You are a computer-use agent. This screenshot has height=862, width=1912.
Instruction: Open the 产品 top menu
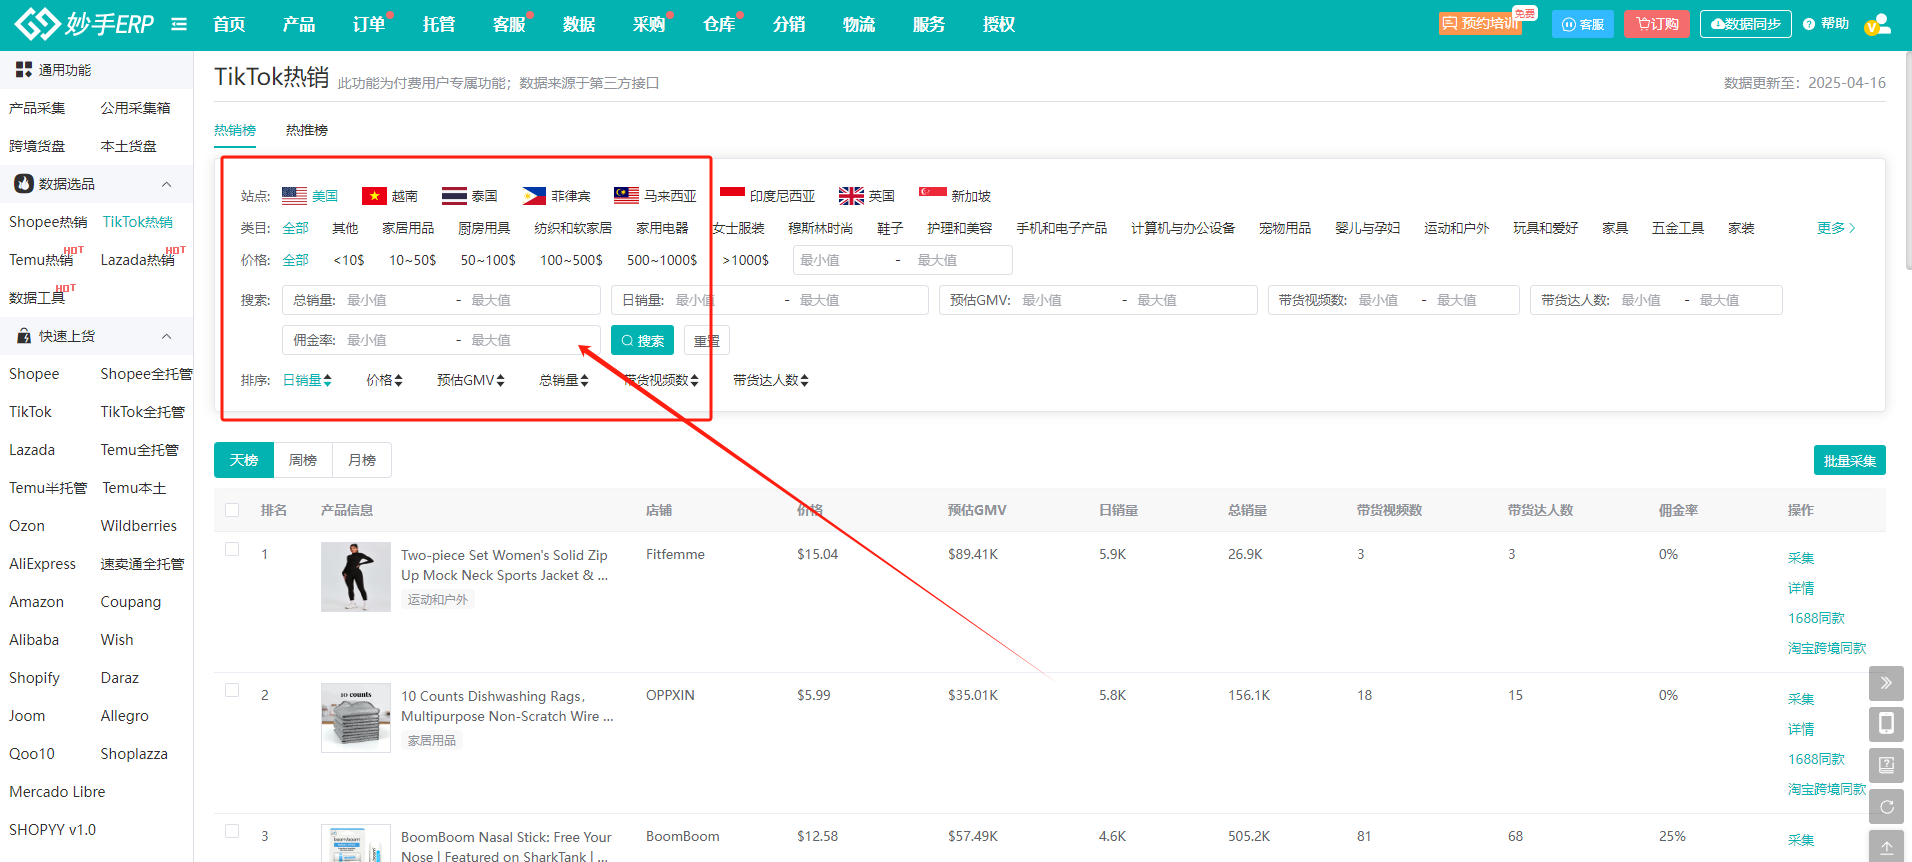point(299,24)
